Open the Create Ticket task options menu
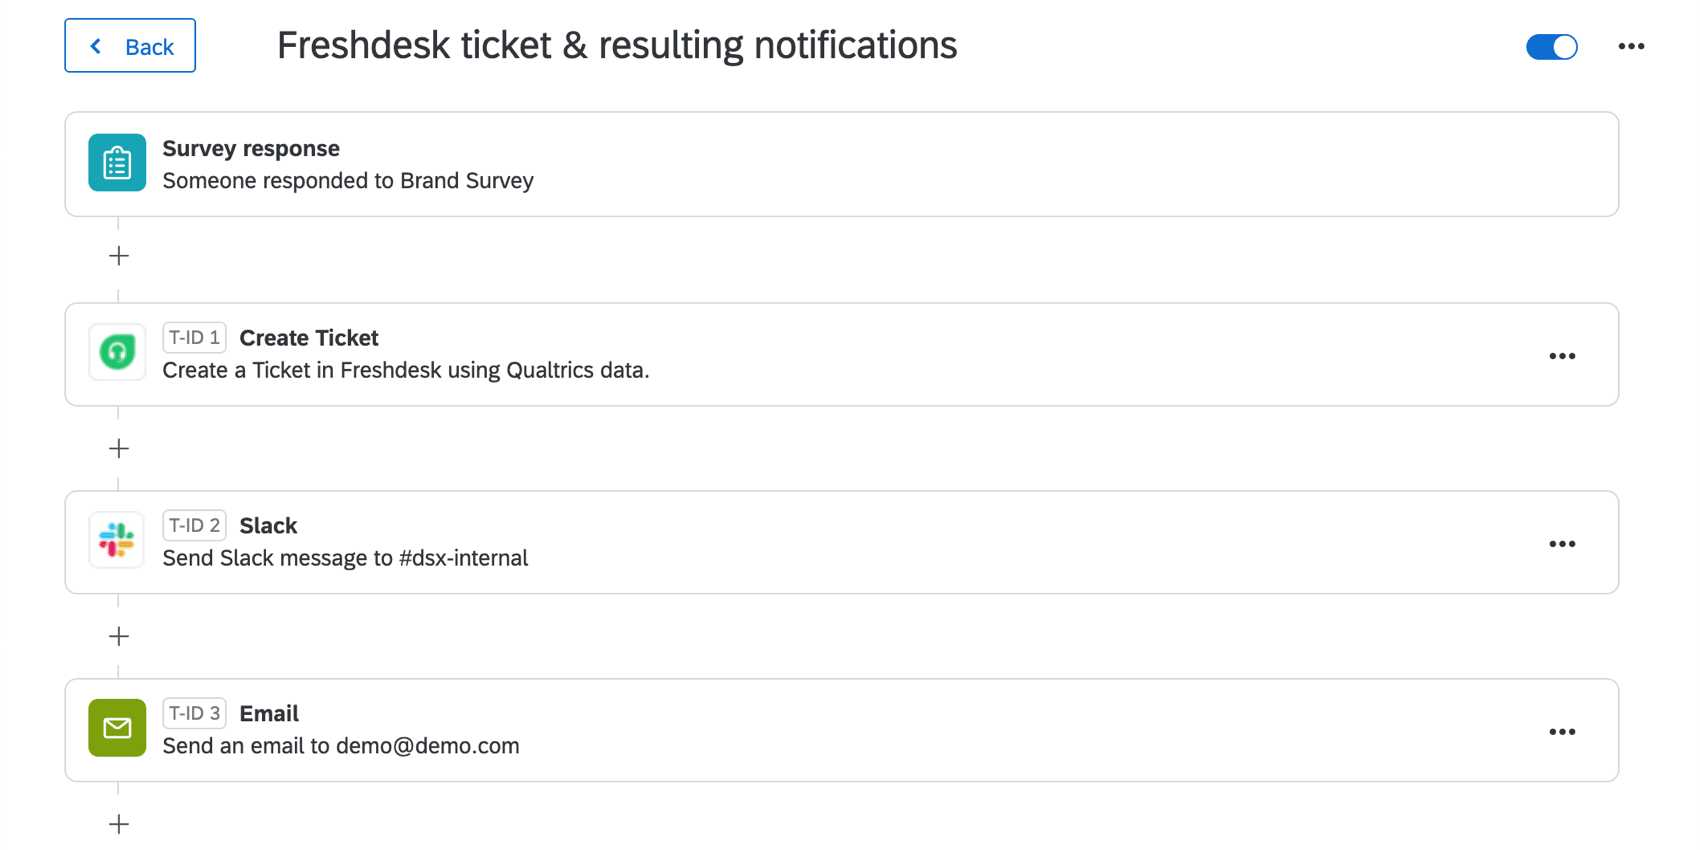1700x850 pixels. coord(1562,356)
